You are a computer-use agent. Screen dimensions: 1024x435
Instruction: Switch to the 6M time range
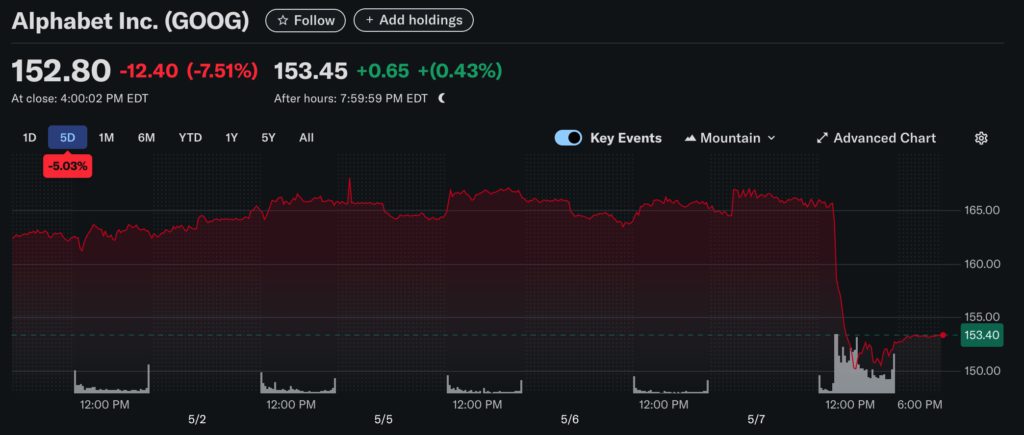[x=146, y=138]
